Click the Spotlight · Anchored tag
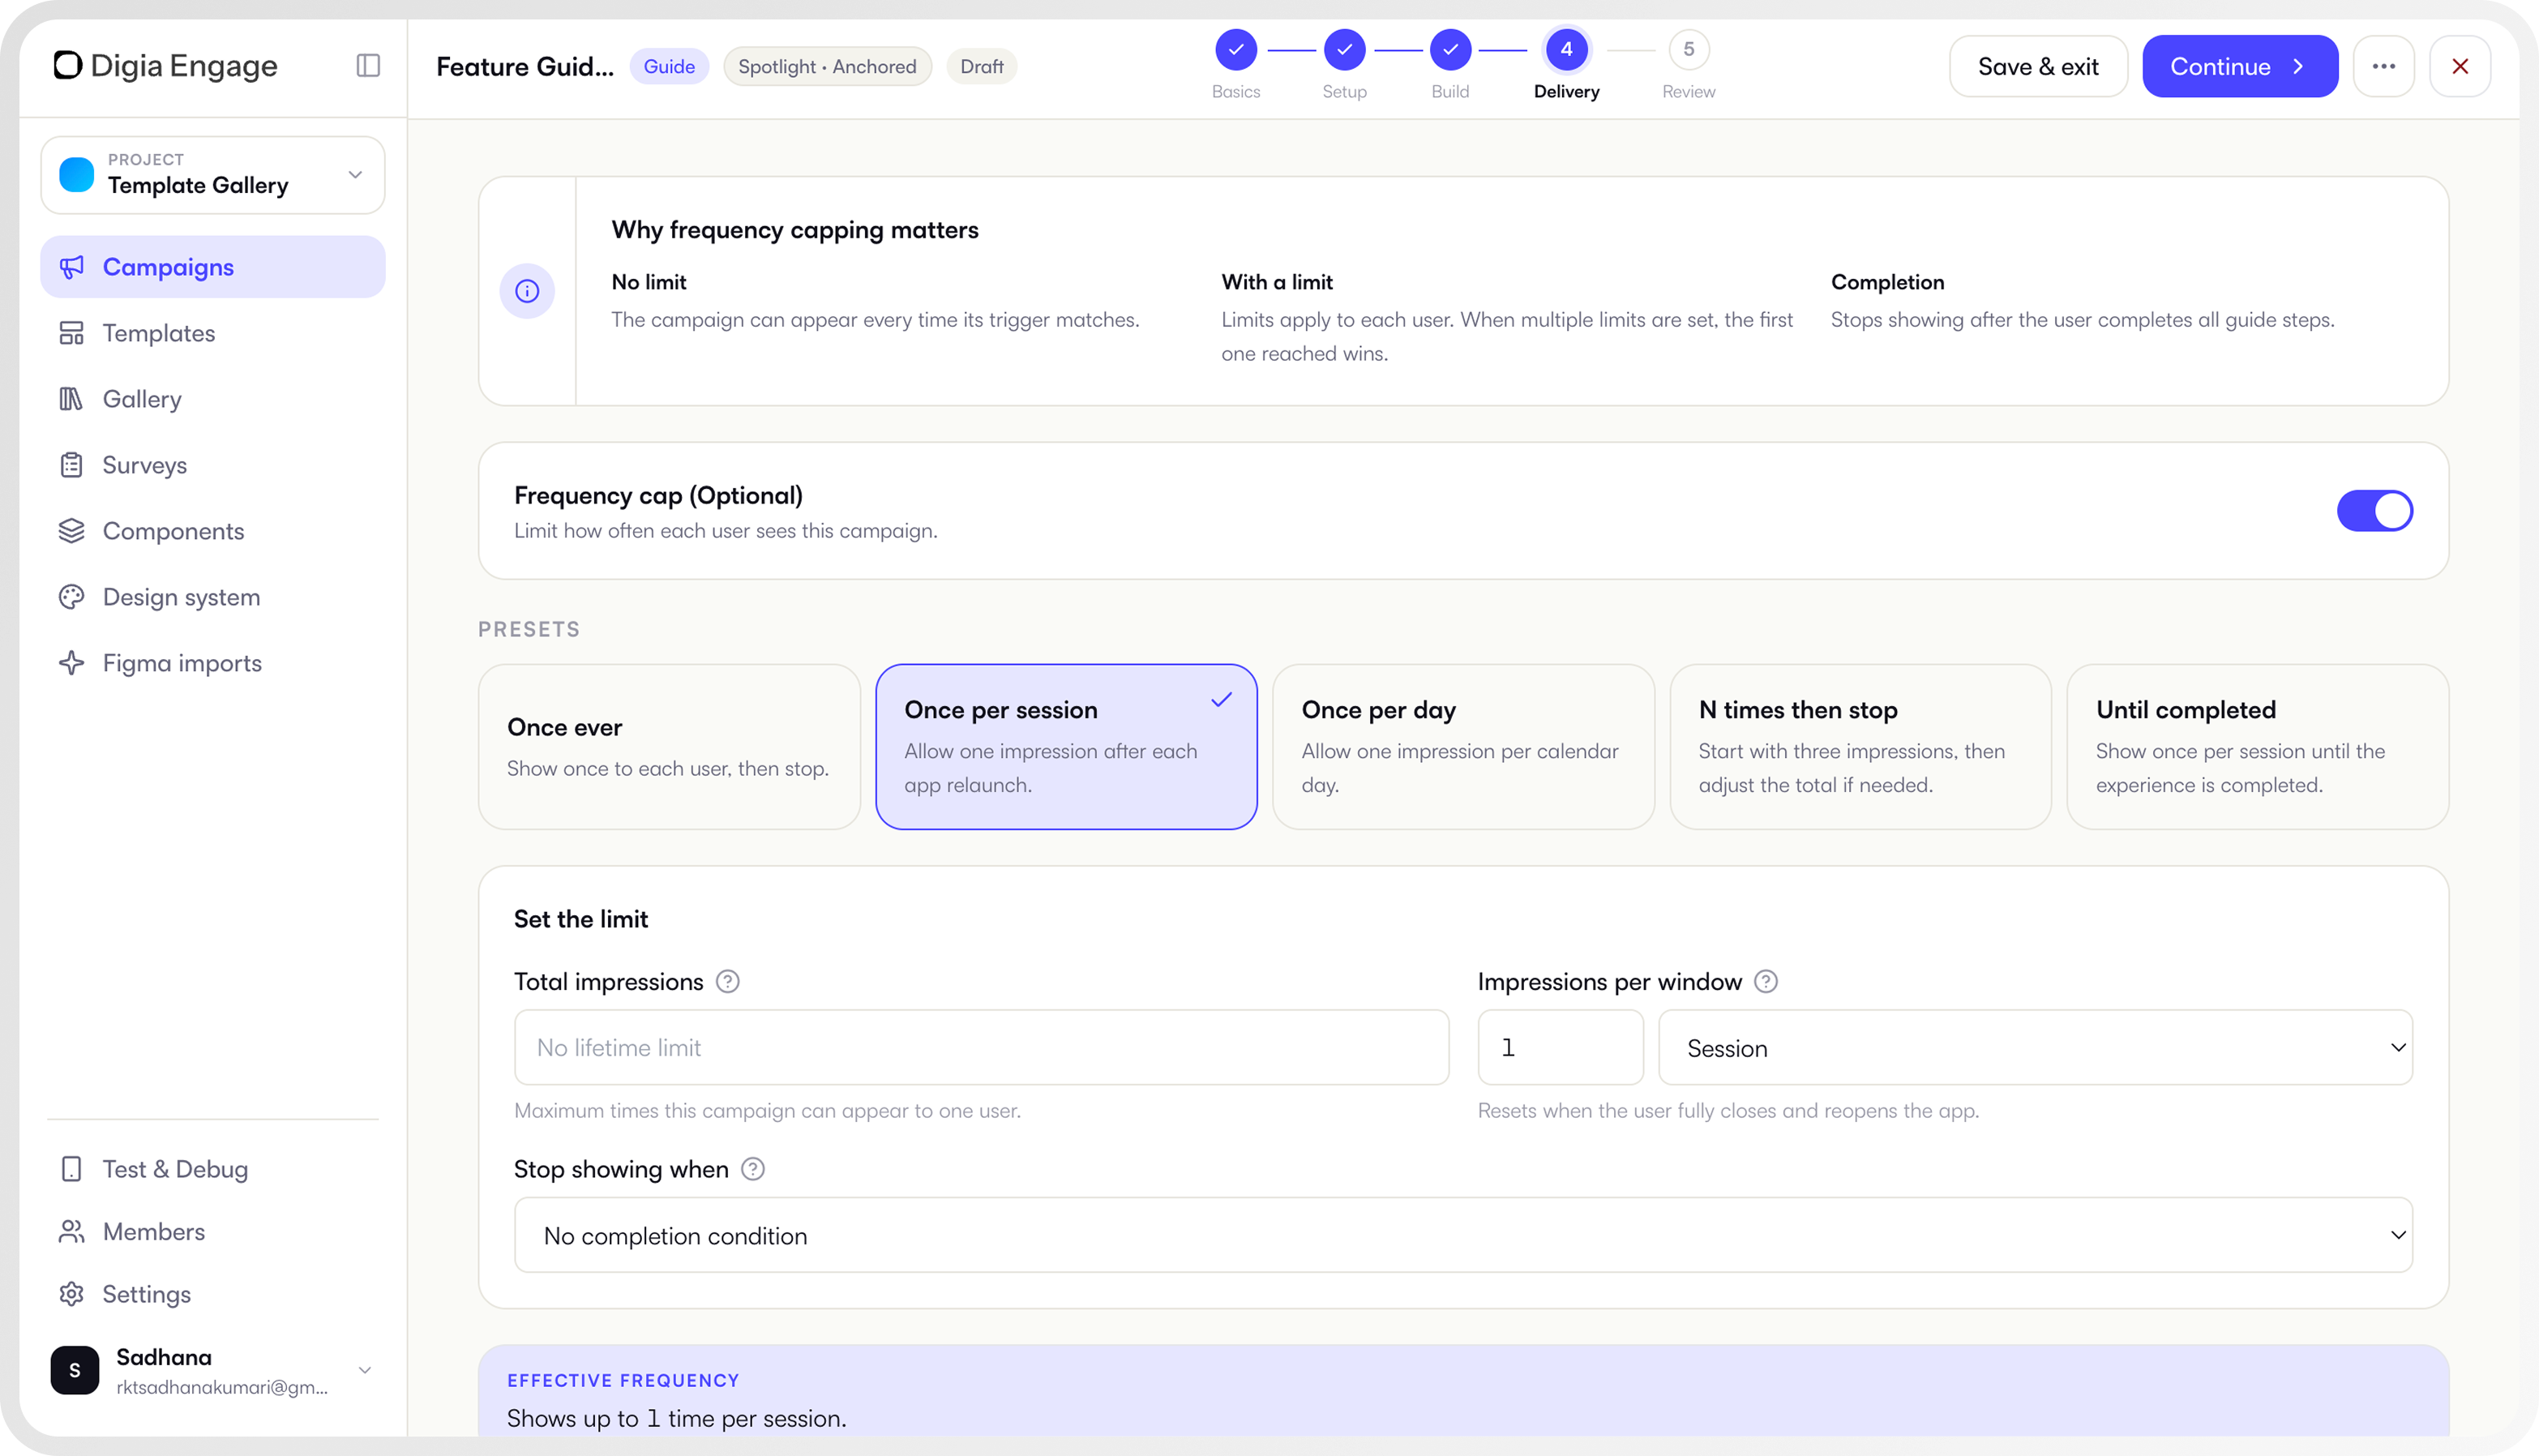 click(x=827, y=66)
